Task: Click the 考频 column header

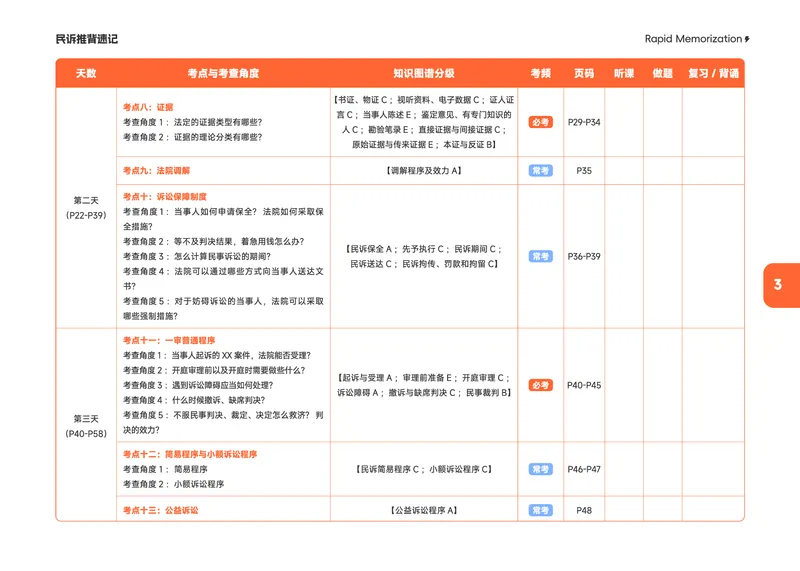Action: [x=540, y=73]
